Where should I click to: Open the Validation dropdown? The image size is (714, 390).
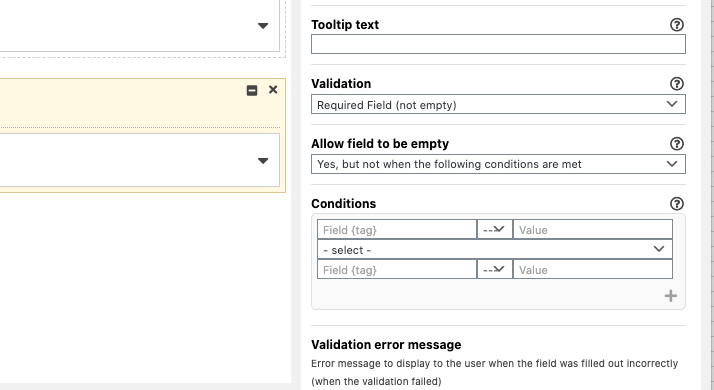tap(498, 104)
